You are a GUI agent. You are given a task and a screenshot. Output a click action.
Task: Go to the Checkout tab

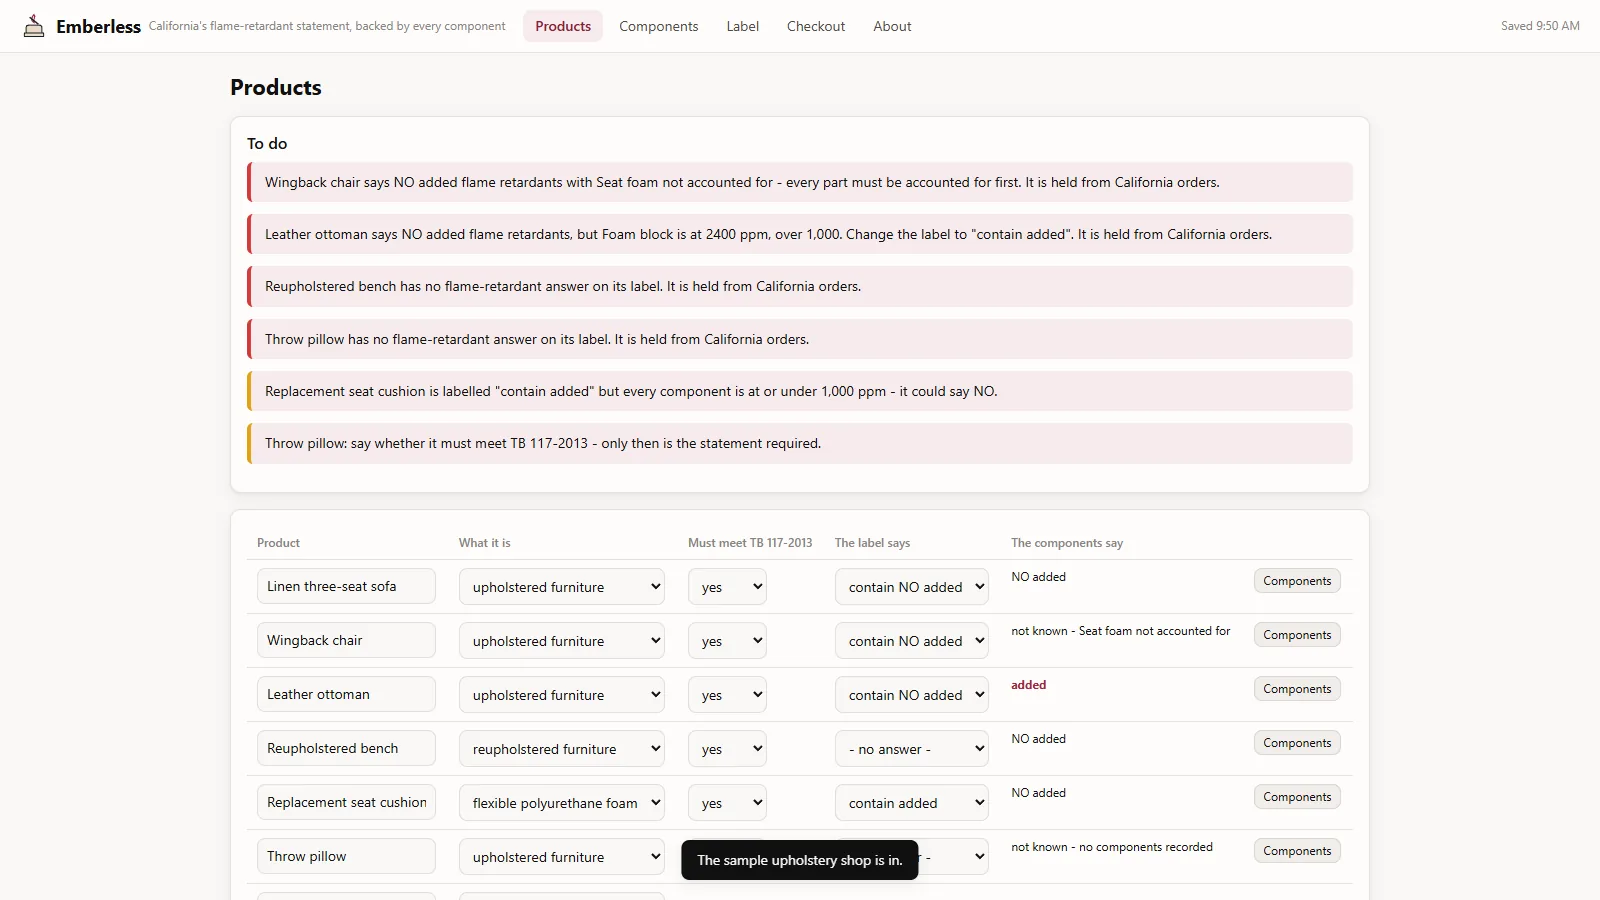(816, 26)
